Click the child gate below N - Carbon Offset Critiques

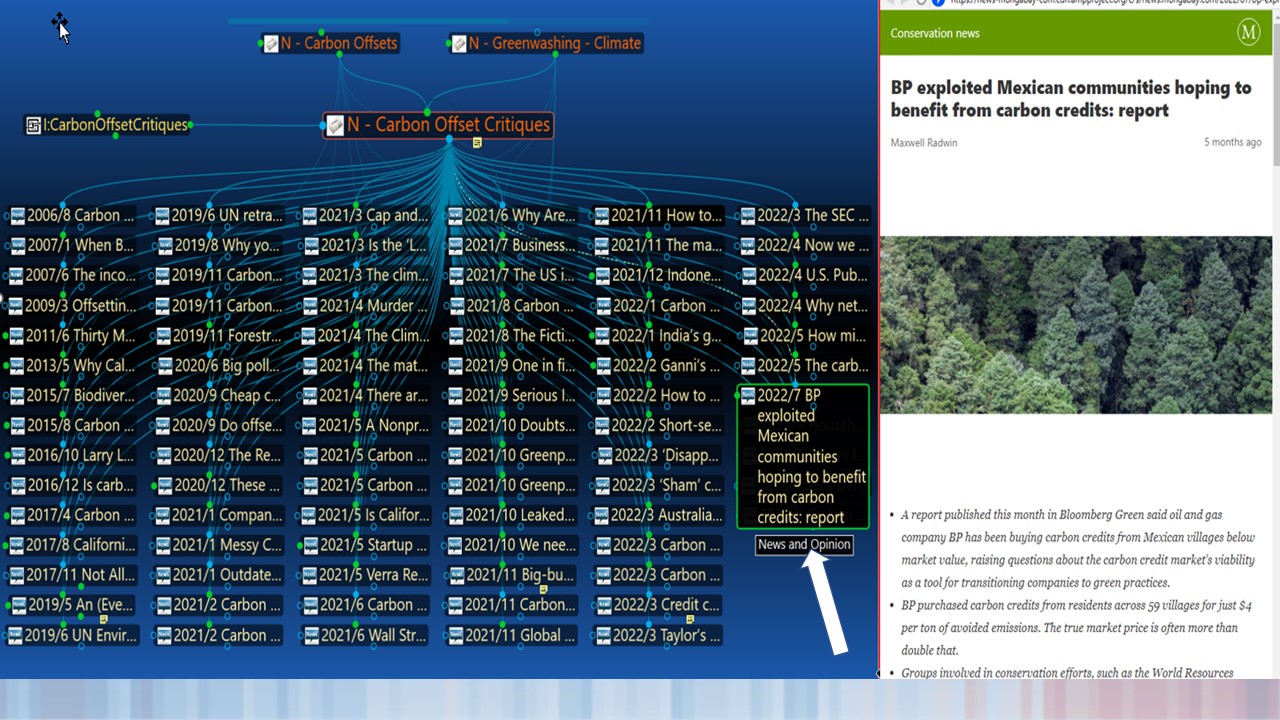click(x=449, y=140)
